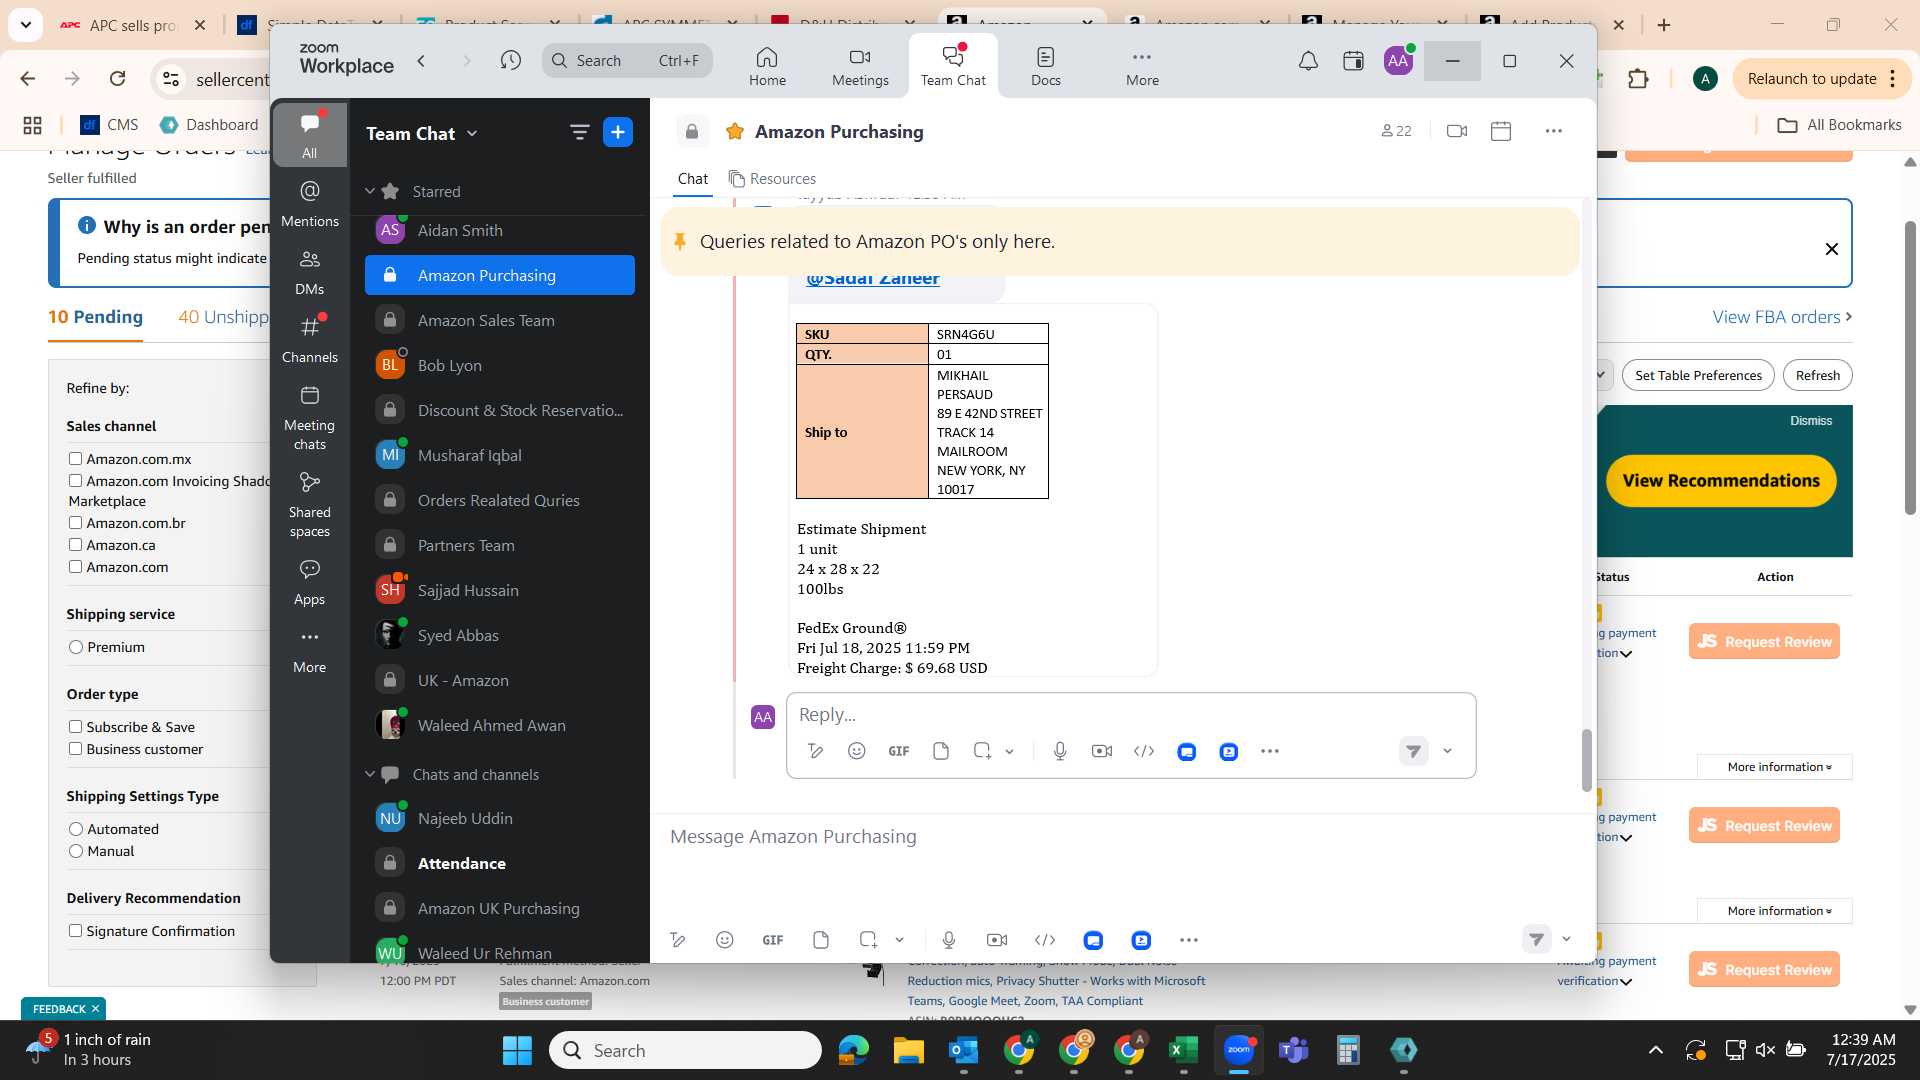Open Apps in Zoom sidebar
Image resolution: width=1920 pixels, height=1080 pixels.
(310, 582)
